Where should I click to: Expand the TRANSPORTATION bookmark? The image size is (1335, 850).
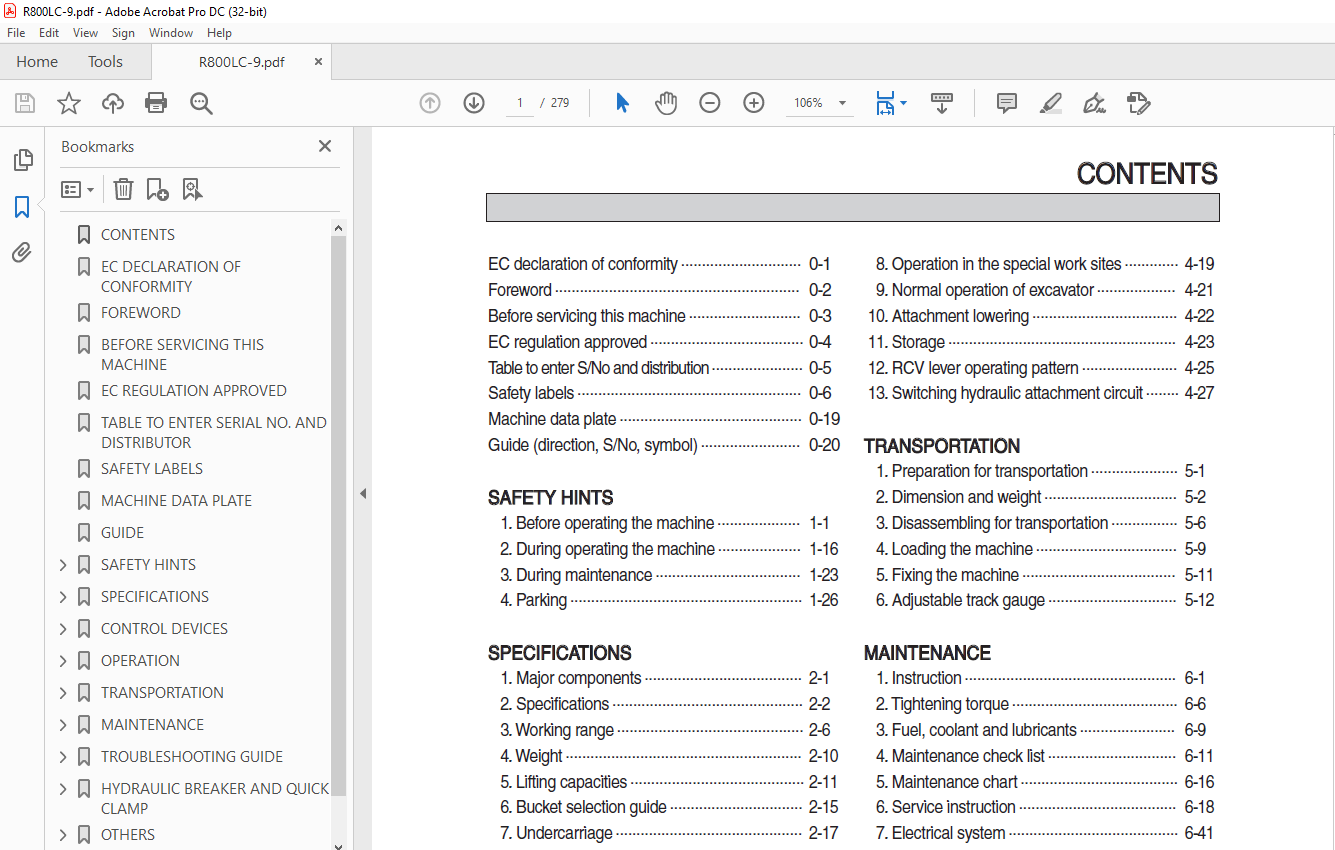[63, 693]
